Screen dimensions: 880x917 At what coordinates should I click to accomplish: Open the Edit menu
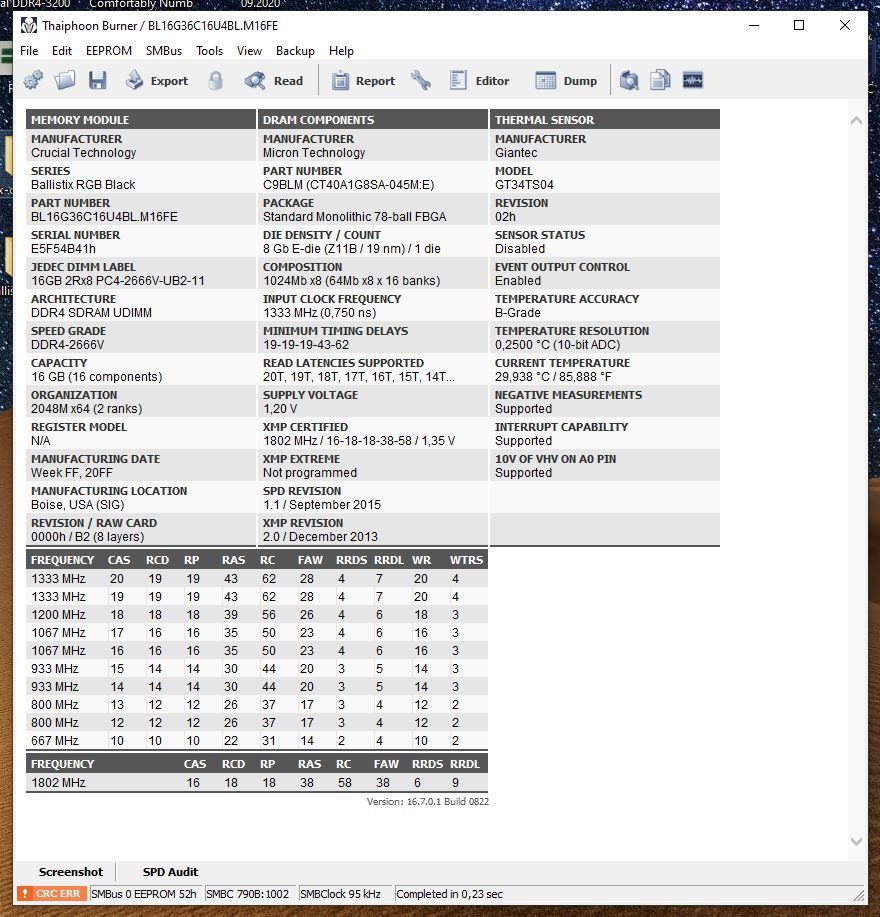[x=62, y=51]
